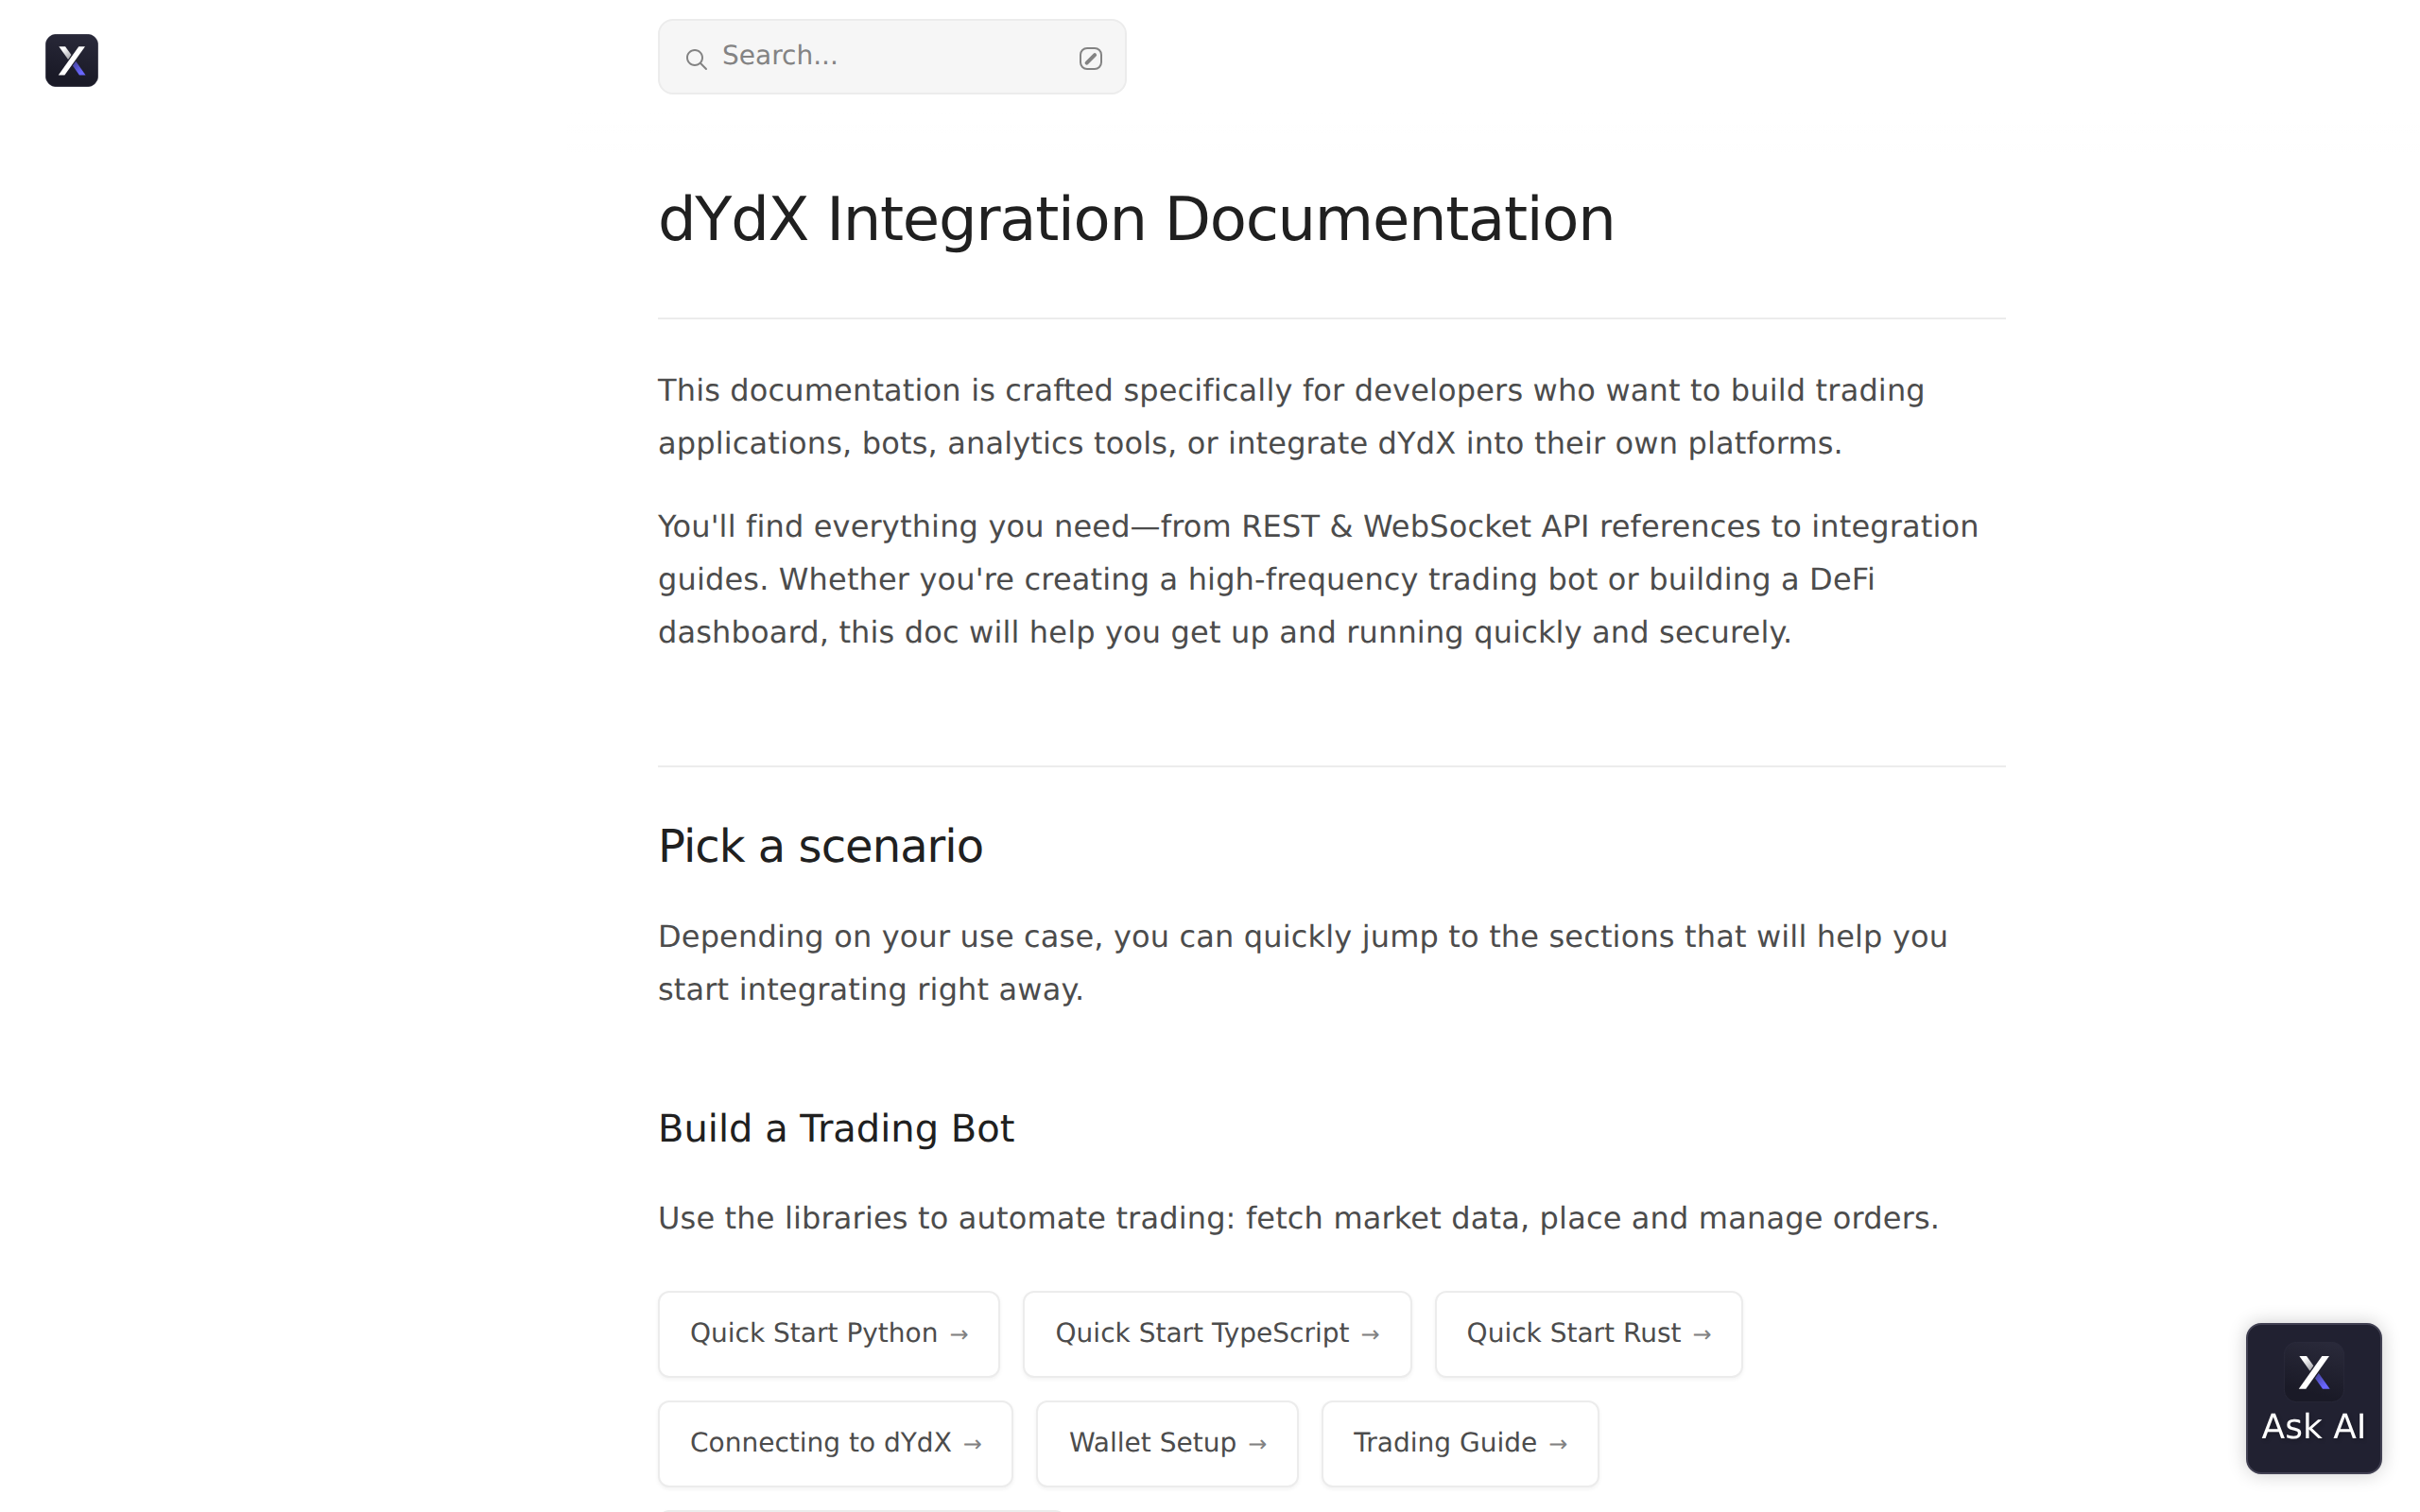This screenshot has width=2420, height=1512.
Task: Click the paragraph starting 'This documentation is crafted'
Action: click(x=1291, y=417)
